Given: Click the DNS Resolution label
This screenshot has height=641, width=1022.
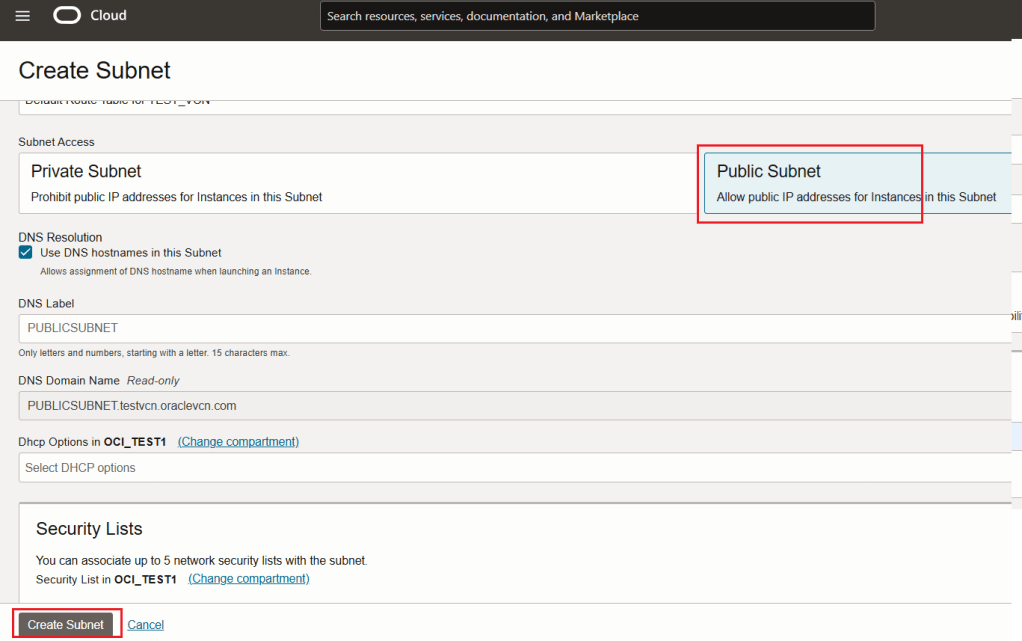Looking at the screenshot, I should click(x=60, y=237).
